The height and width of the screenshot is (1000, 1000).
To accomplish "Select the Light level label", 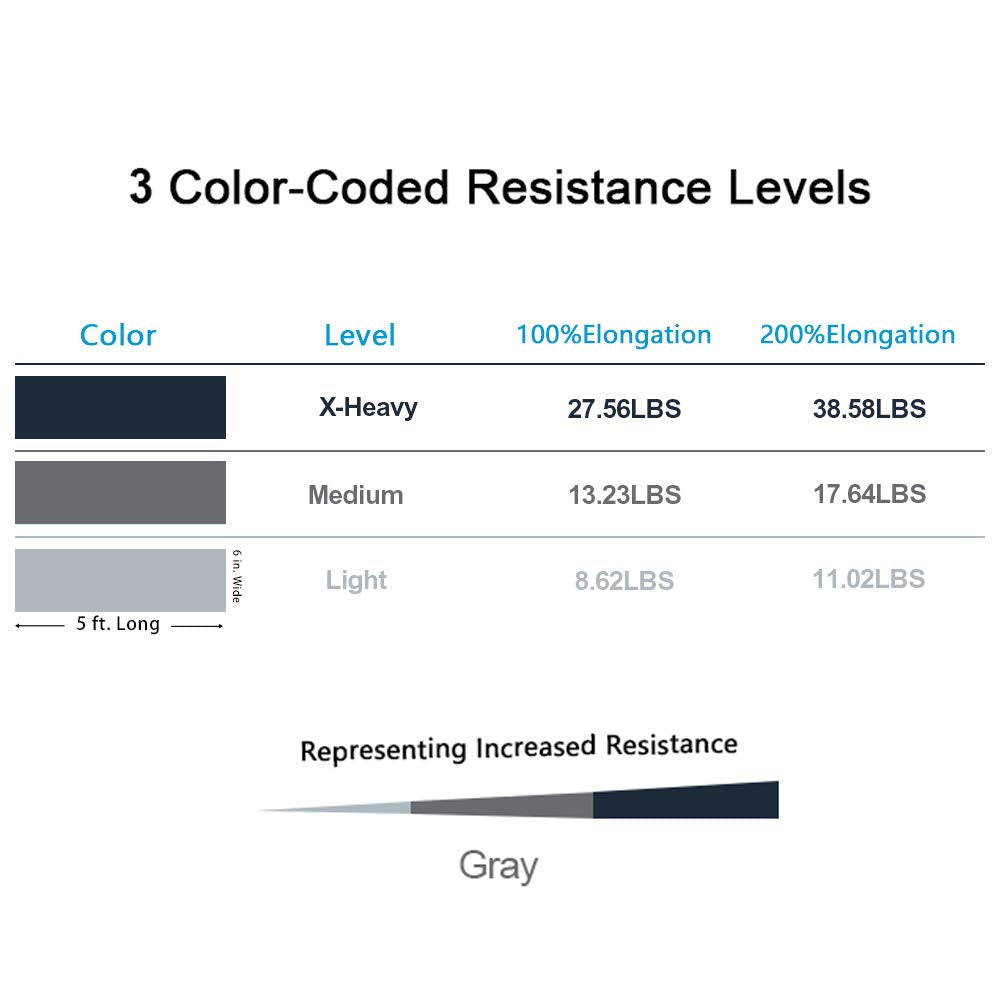I will (x=356, y=580).
